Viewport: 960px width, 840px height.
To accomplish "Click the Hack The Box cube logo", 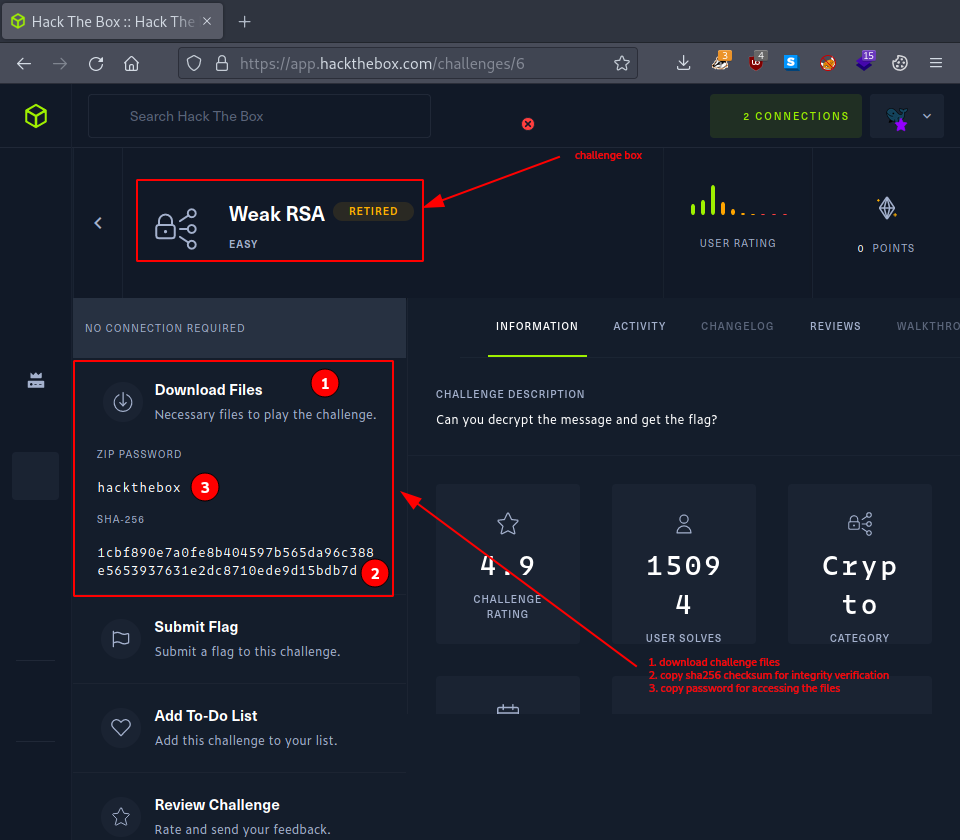I will tap(36, 116).
